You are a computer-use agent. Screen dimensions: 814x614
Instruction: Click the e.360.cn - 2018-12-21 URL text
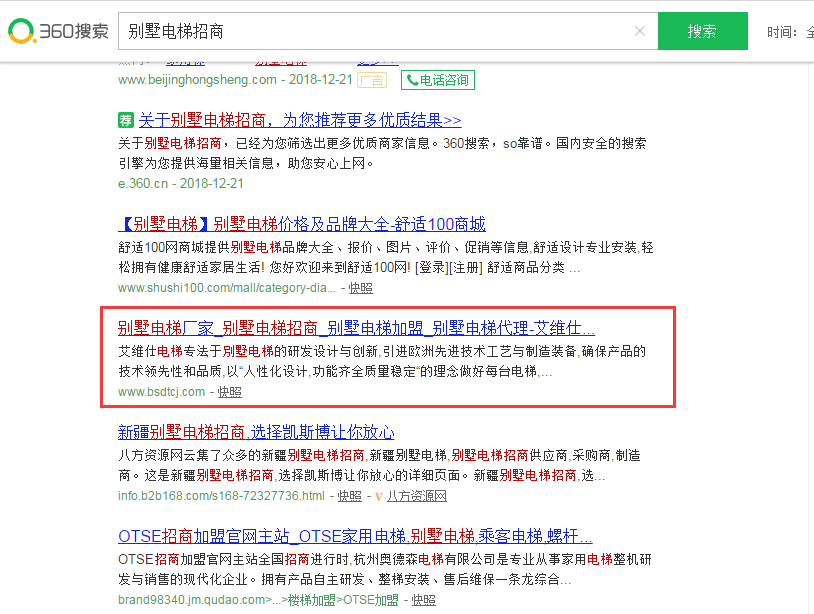coord(181,184)
